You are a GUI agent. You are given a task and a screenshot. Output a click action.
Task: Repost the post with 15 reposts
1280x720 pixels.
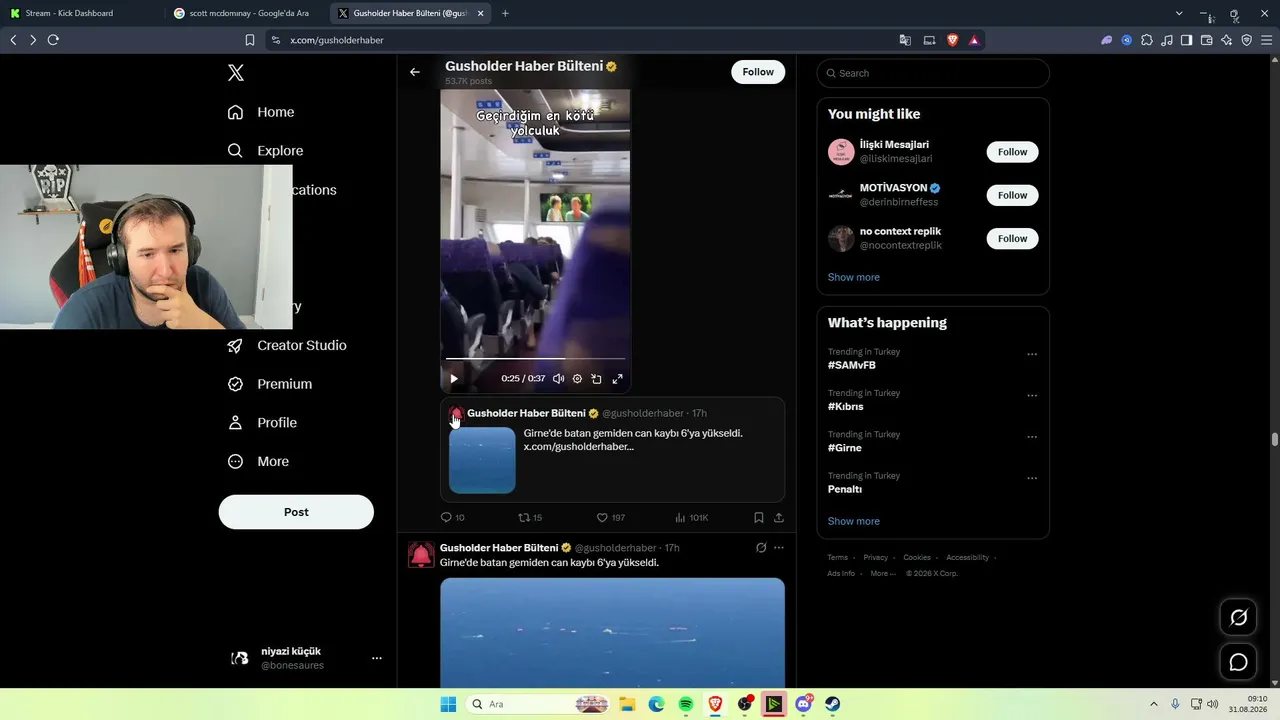tap(530, 517)
